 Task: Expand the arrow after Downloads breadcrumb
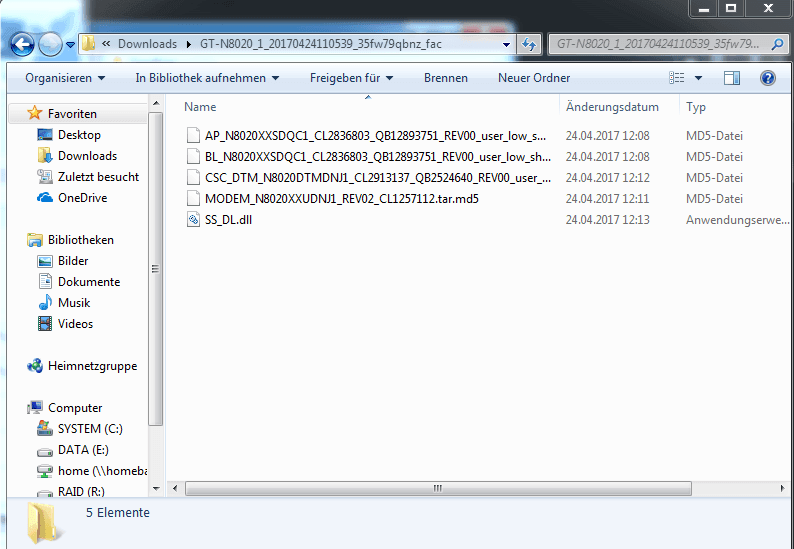click(x=189, y=44)
